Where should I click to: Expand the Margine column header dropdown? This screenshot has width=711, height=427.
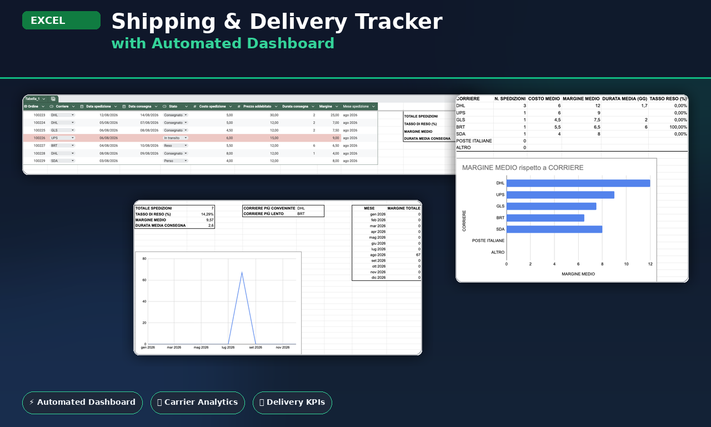tap(336, 107)
